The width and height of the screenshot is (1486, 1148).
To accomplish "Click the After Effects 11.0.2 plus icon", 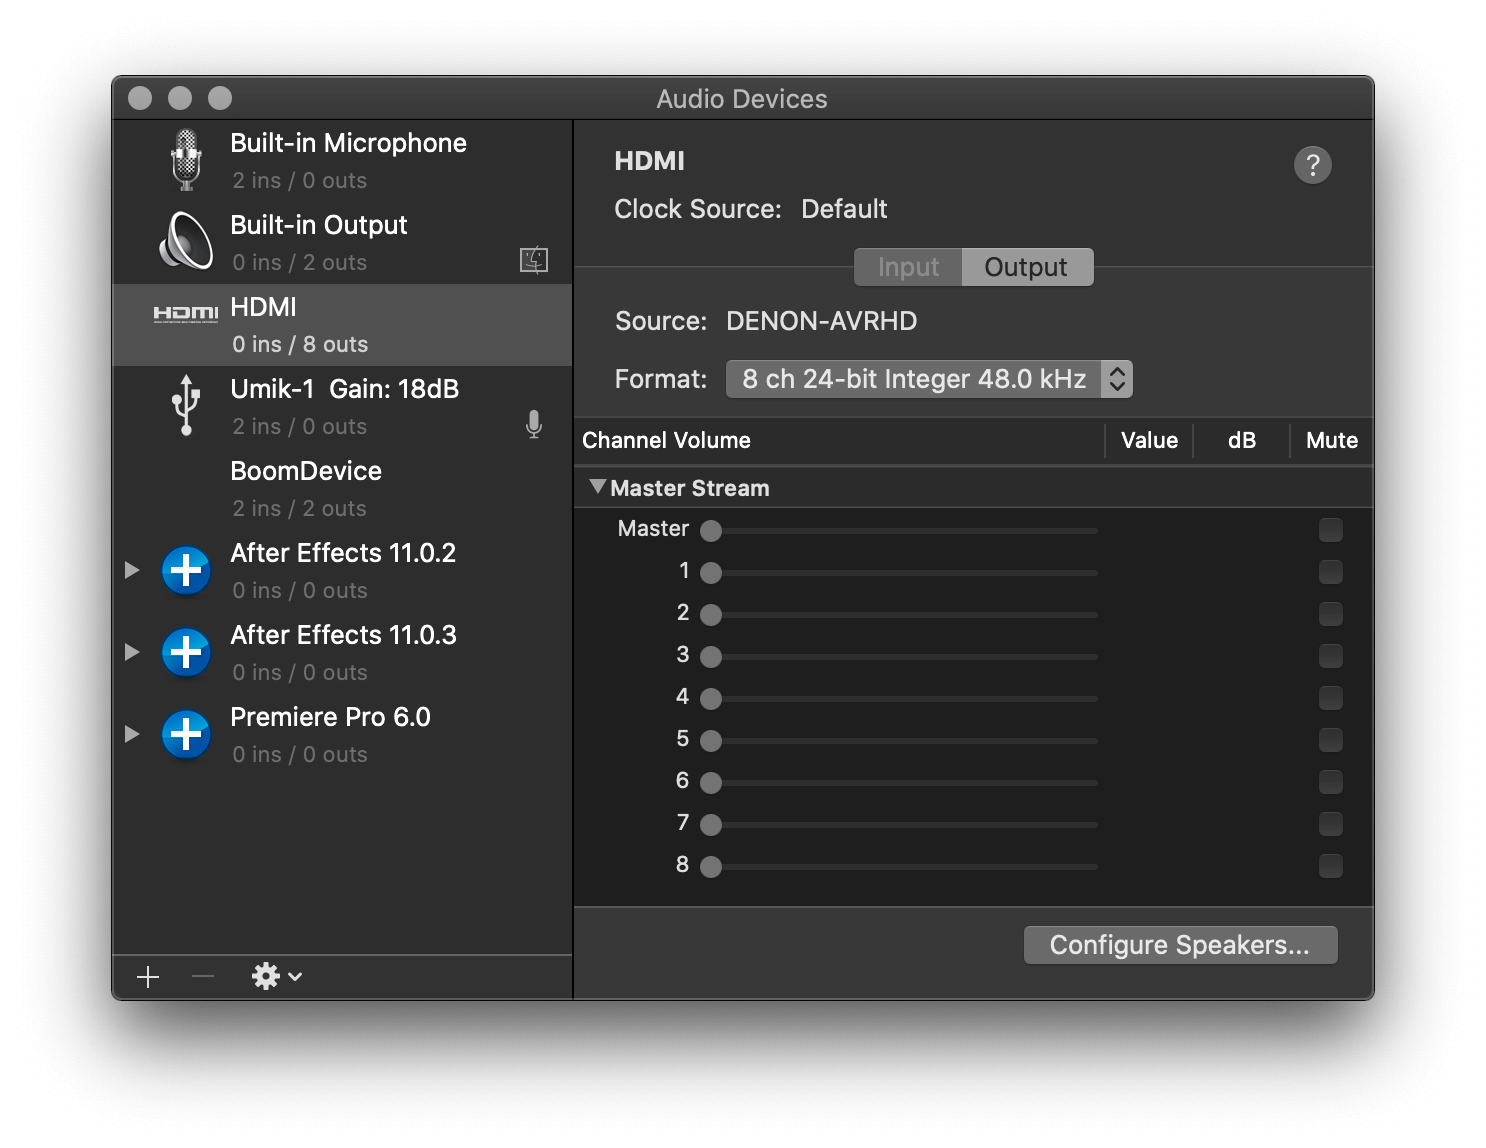I will pyautogui.click(x=186, y=570).
